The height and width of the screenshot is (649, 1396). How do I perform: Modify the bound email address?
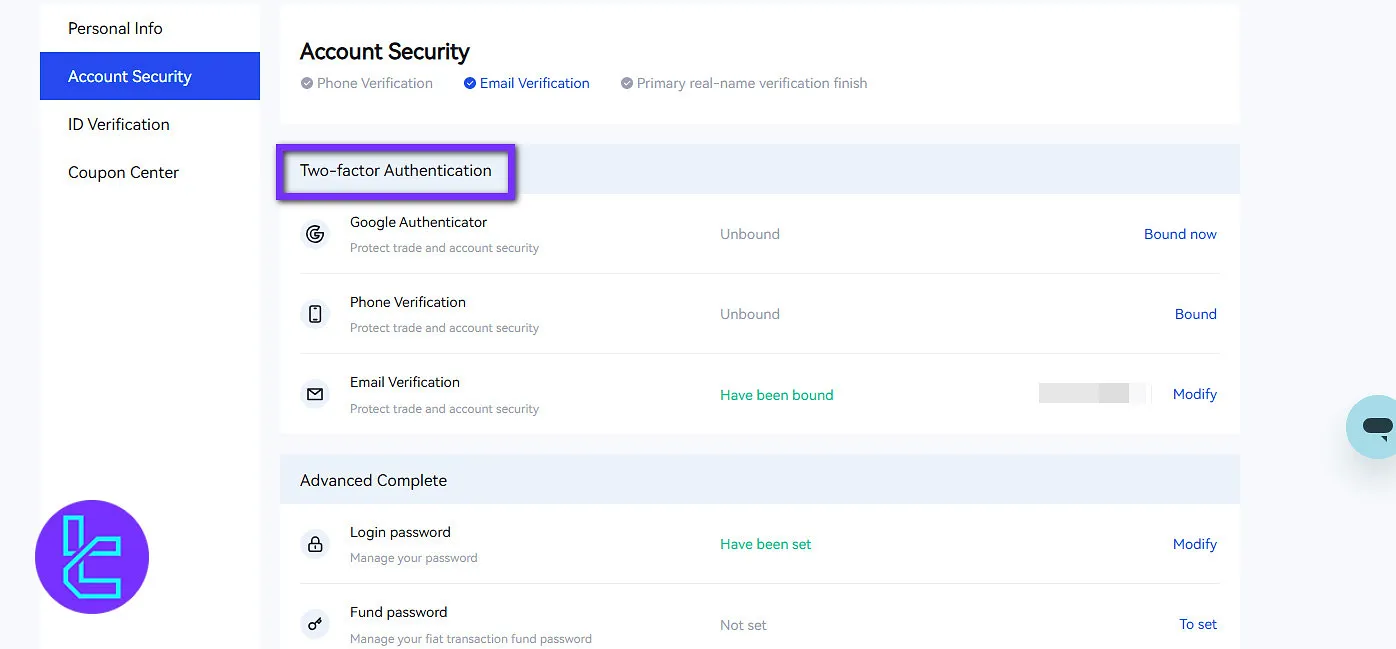click(1195, 394)
